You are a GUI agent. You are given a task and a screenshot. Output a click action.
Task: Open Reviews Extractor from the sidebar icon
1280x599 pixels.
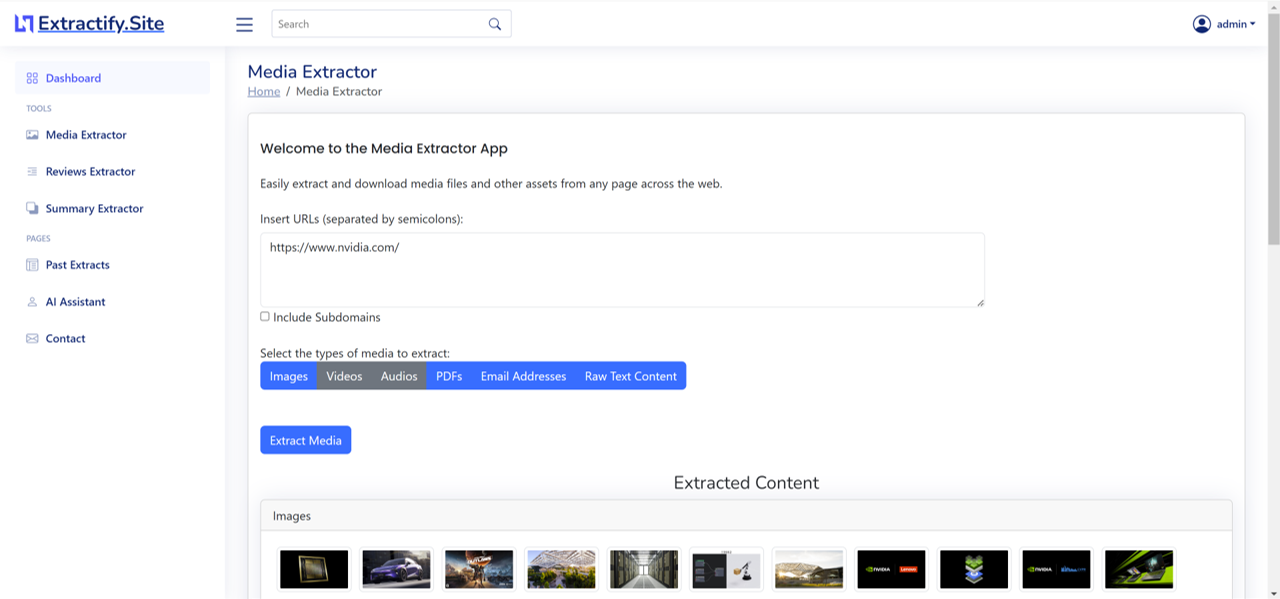pos(31,171)
